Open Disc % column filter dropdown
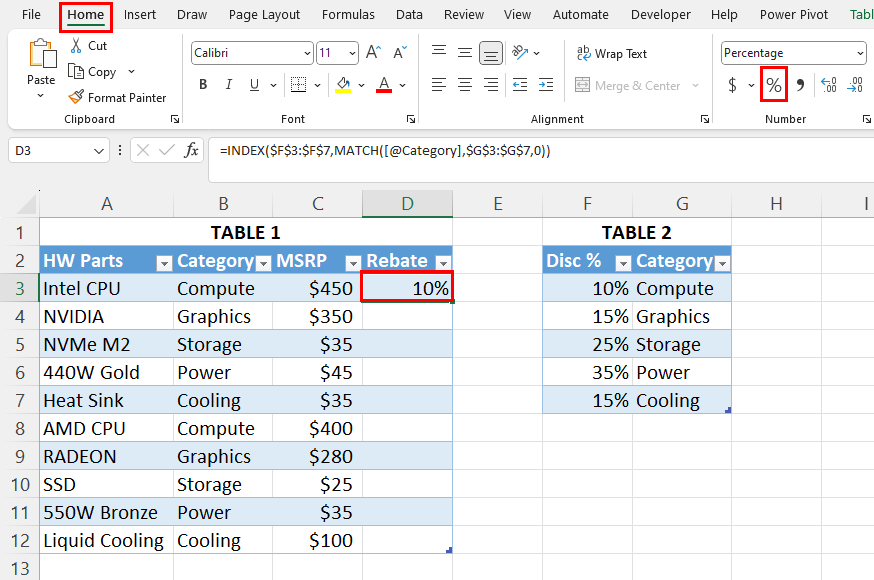Screen dimensions: 874x580 click(623, 263)
